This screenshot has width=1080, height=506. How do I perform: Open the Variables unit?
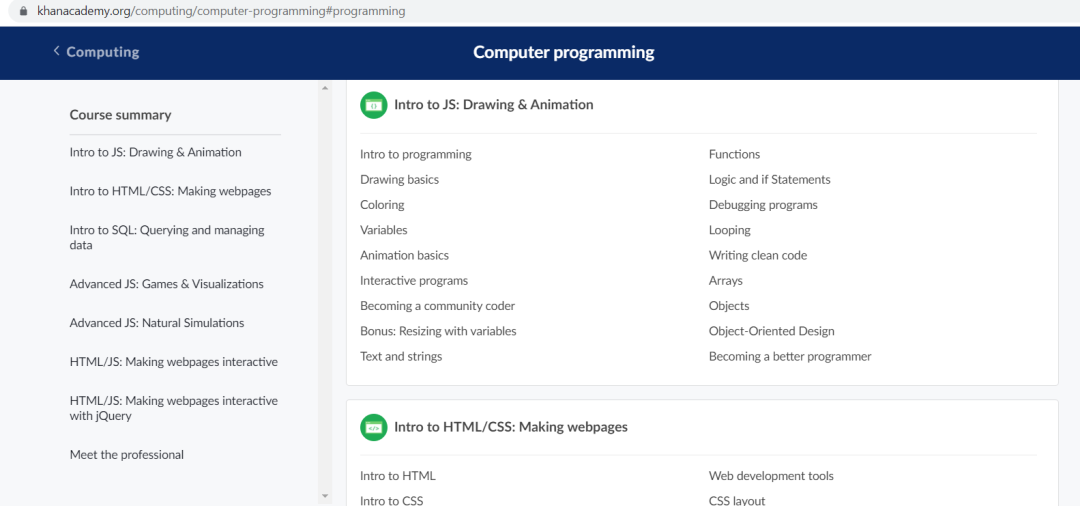coord(384,230)
